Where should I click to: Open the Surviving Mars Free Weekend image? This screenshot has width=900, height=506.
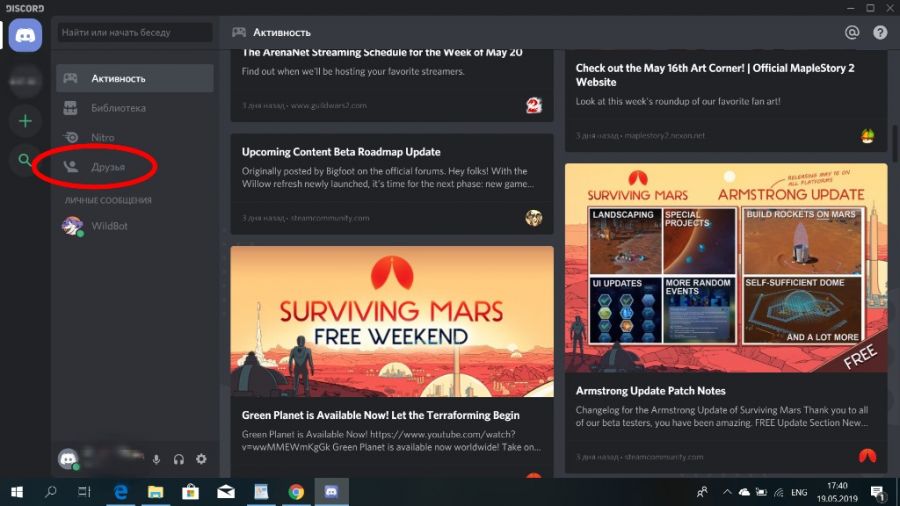click(x=391, y=321)
